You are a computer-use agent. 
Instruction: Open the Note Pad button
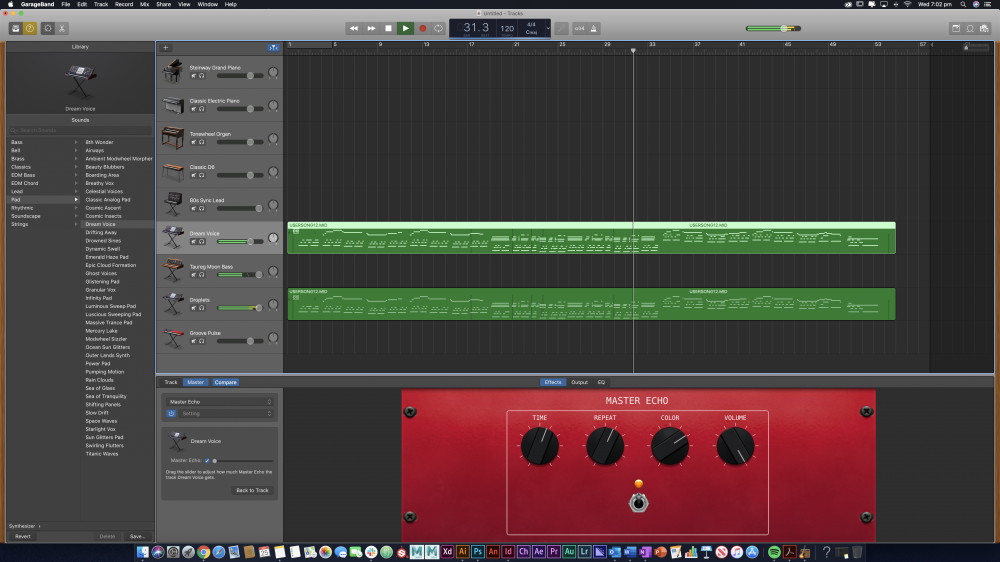pyautogui.click(x=956, y=28)
